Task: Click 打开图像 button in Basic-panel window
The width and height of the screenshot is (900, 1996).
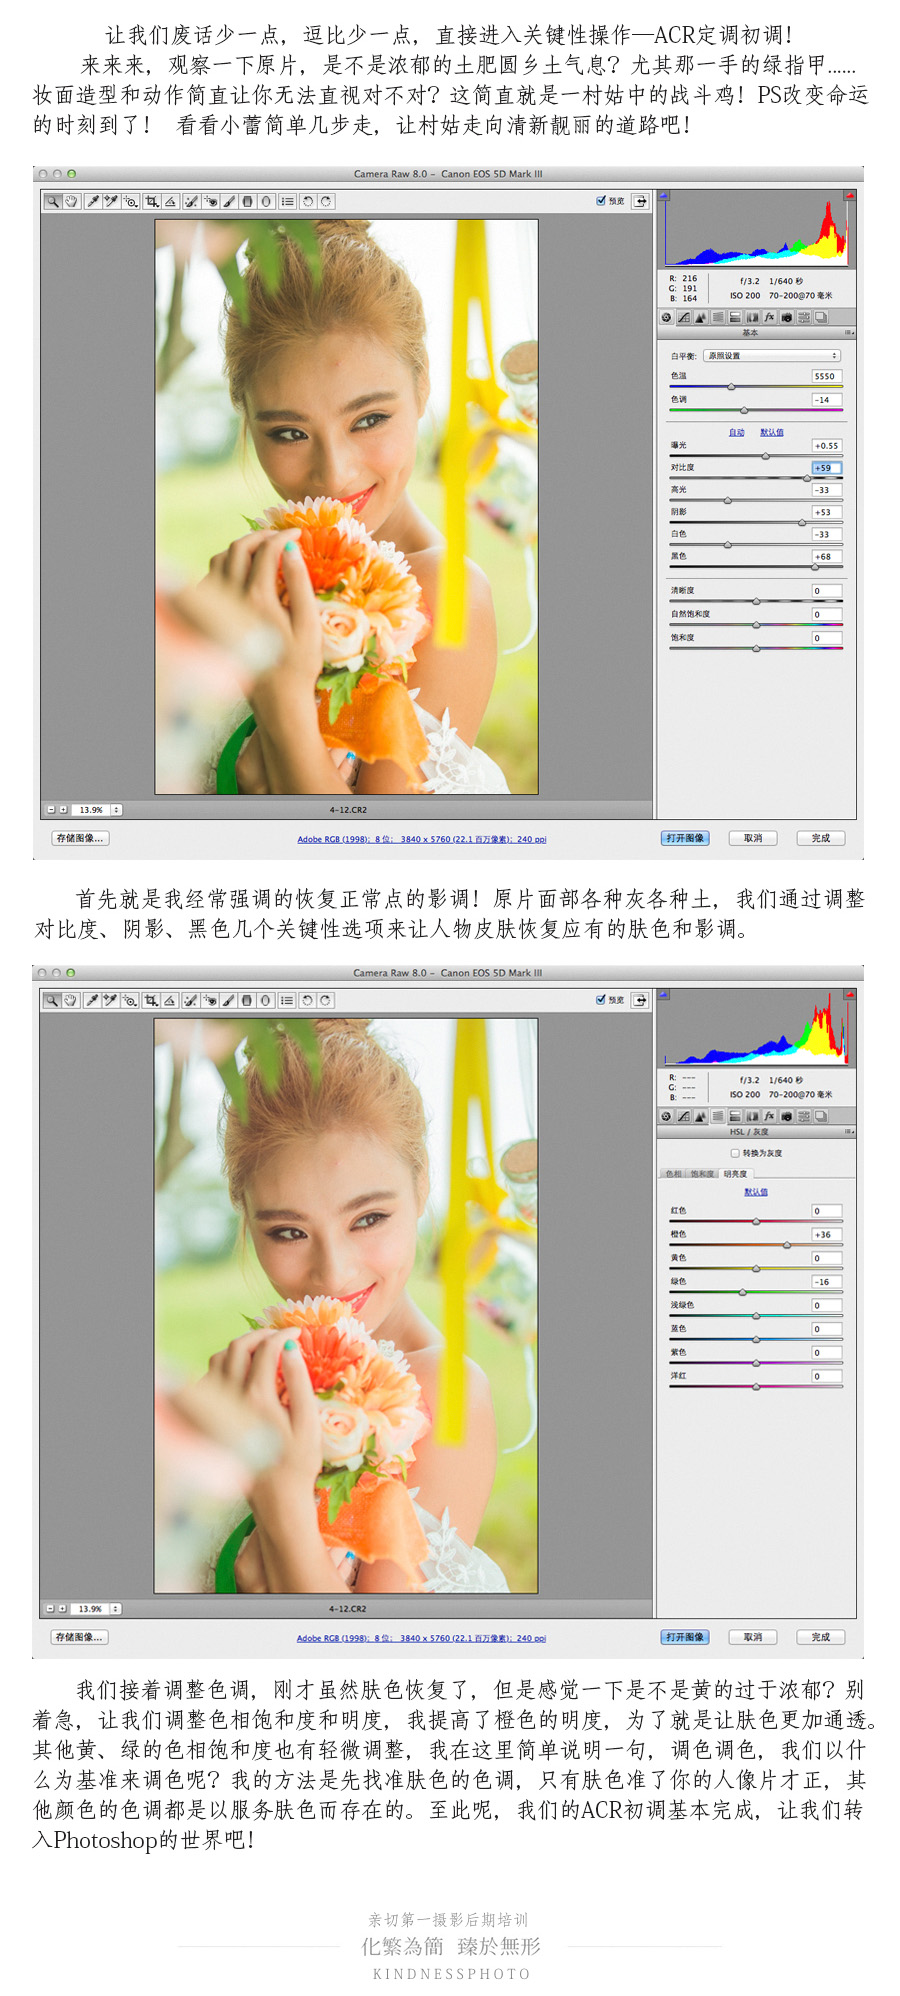Action: 685,839
